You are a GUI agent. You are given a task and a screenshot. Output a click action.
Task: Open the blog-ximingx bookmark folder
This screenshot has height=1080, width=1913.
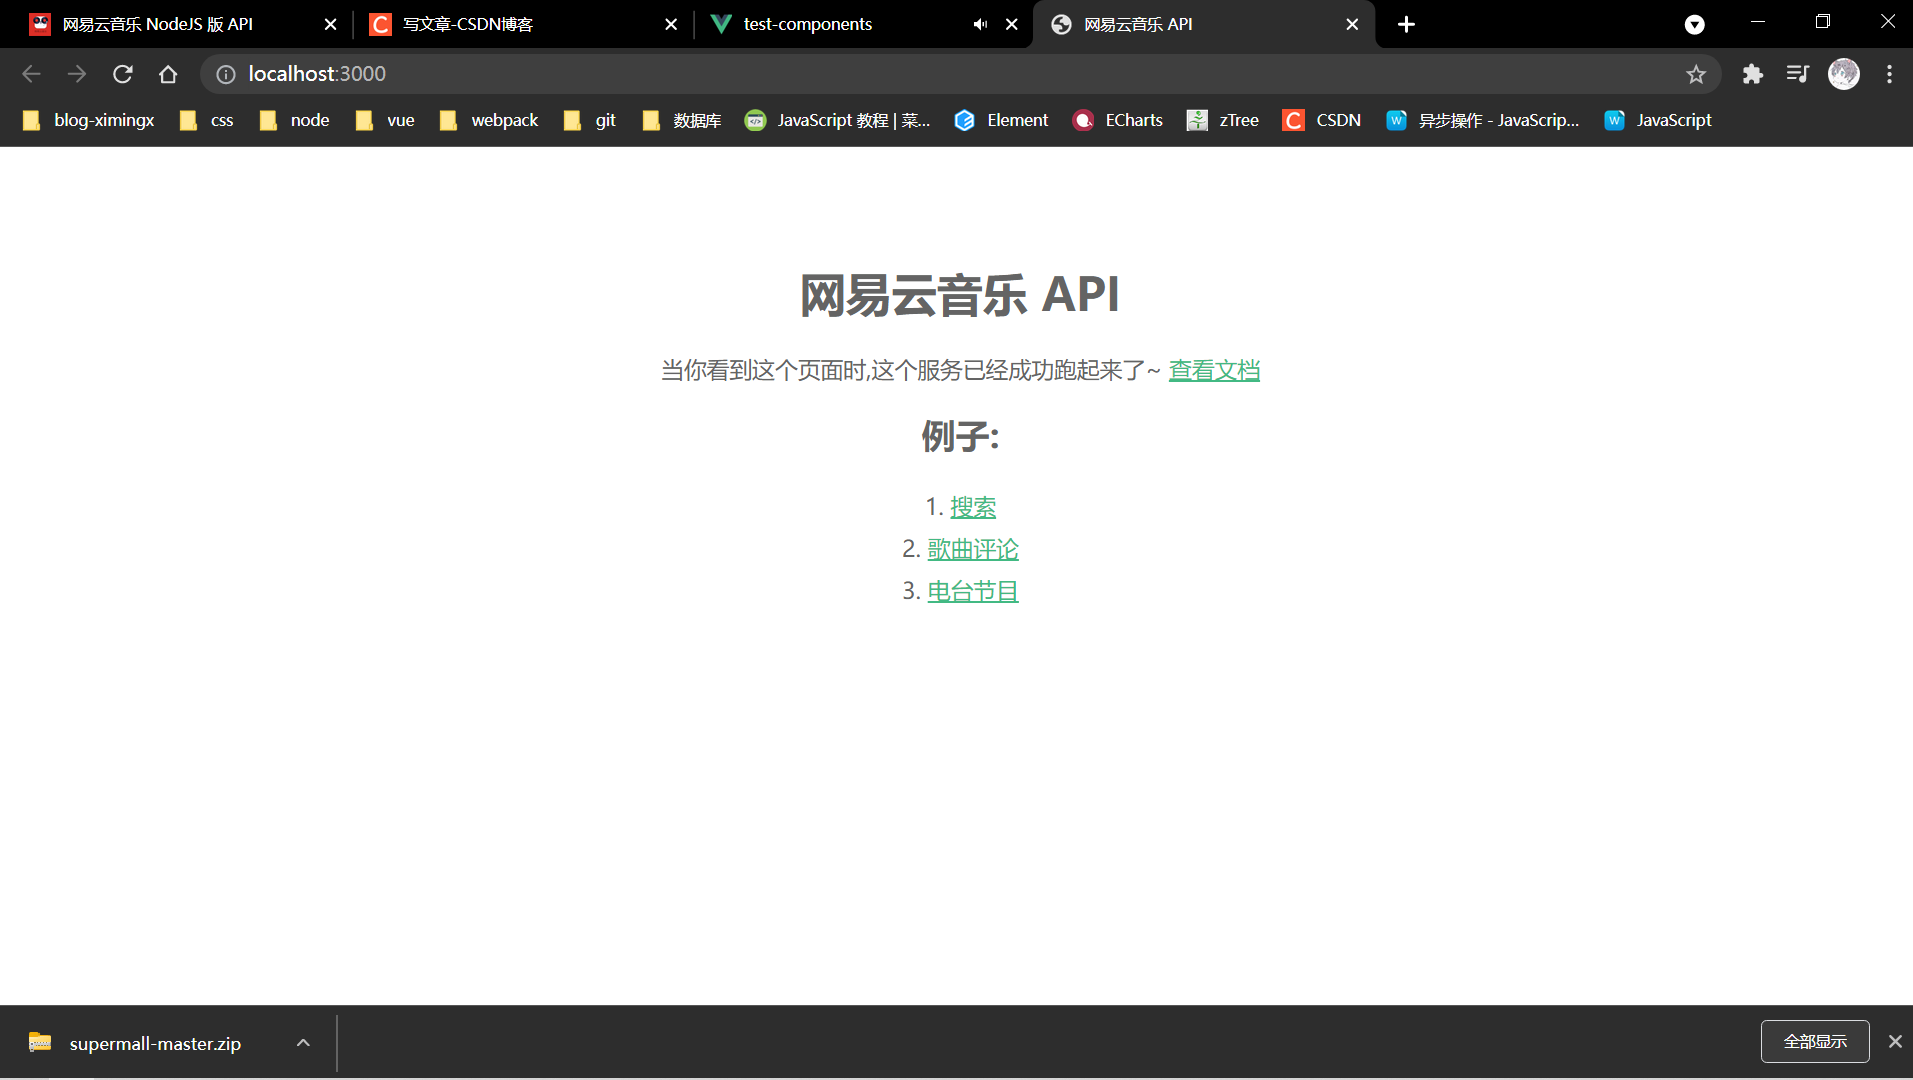click(x=89, y=120)
